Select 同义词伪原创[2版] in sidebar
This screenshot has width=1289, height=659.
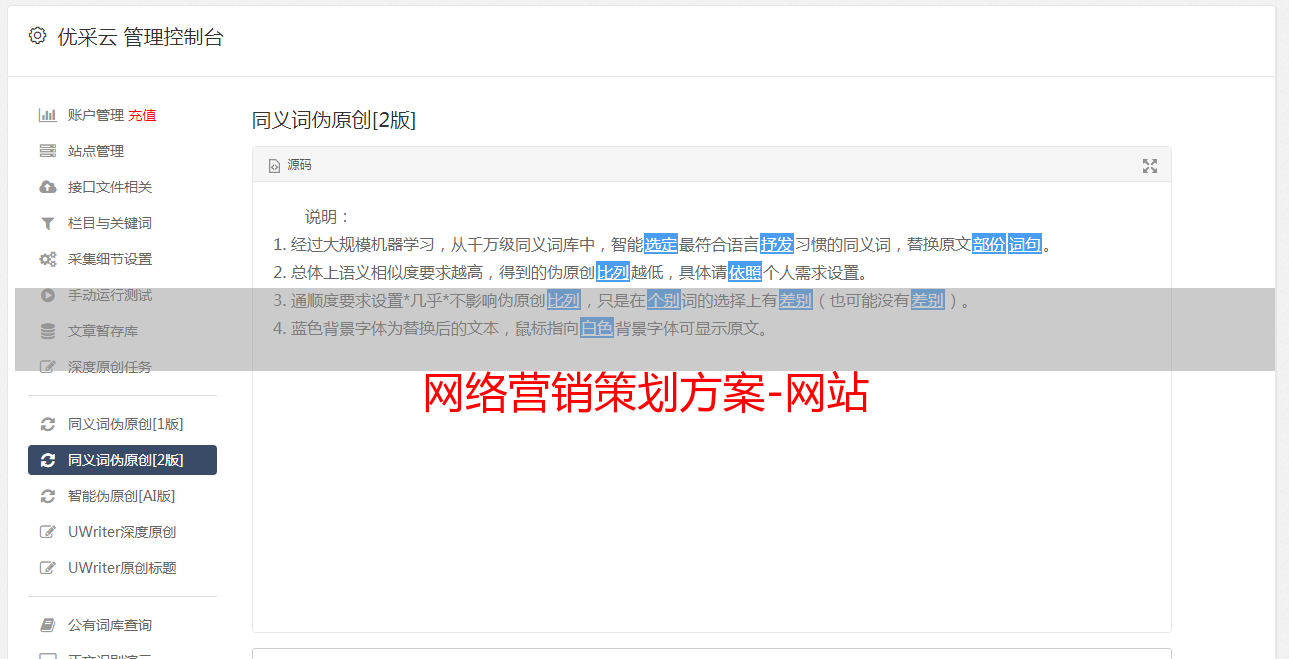(122, 460)
